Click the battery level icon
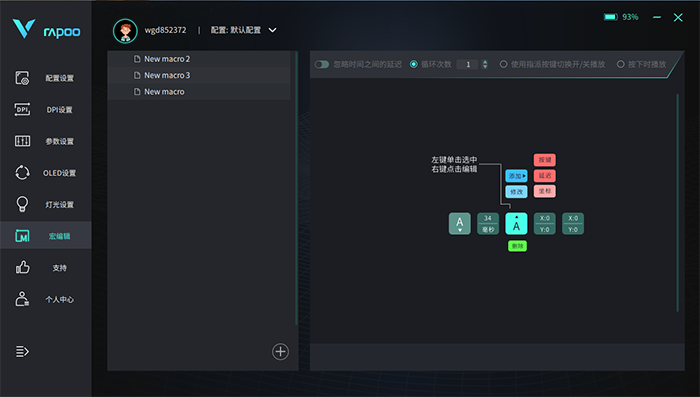The image size is (700, 397). click(x=611, y=17)
